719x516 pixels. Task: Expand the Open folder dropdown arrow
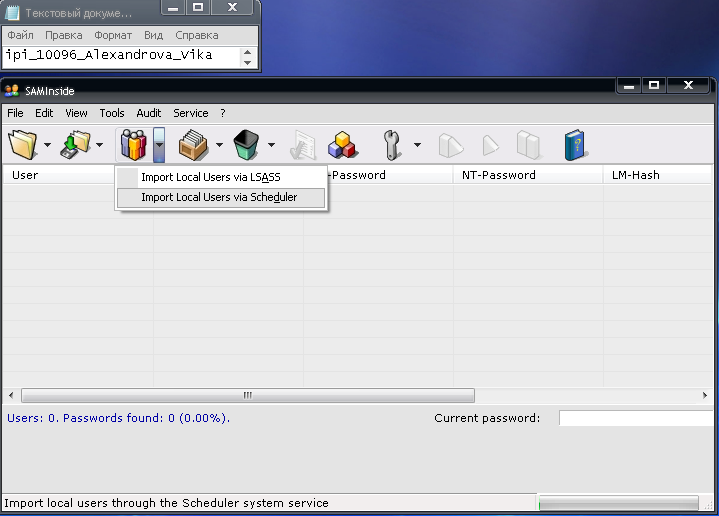47,145
